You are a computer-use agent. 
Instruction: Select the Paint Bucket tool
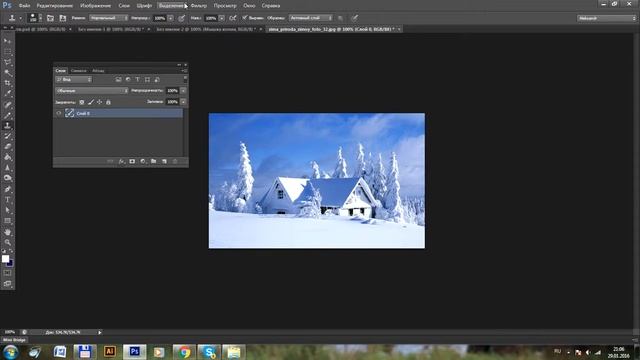coord(7,158)
